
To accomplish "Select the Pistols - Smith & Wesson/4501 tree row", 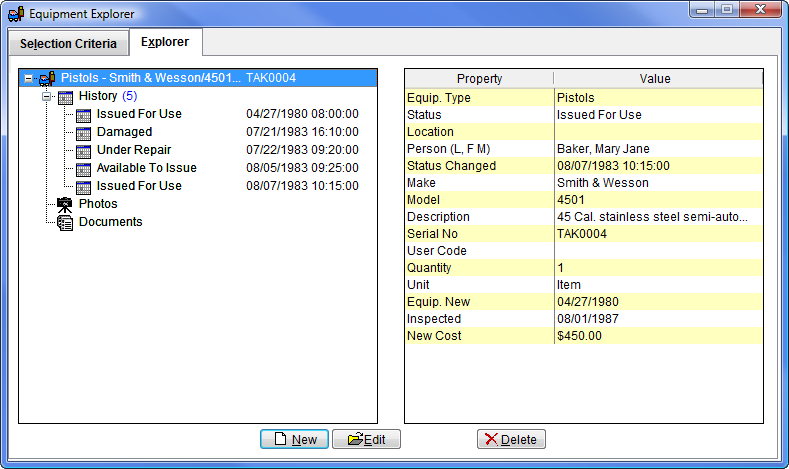I will (x=198, y=78).
